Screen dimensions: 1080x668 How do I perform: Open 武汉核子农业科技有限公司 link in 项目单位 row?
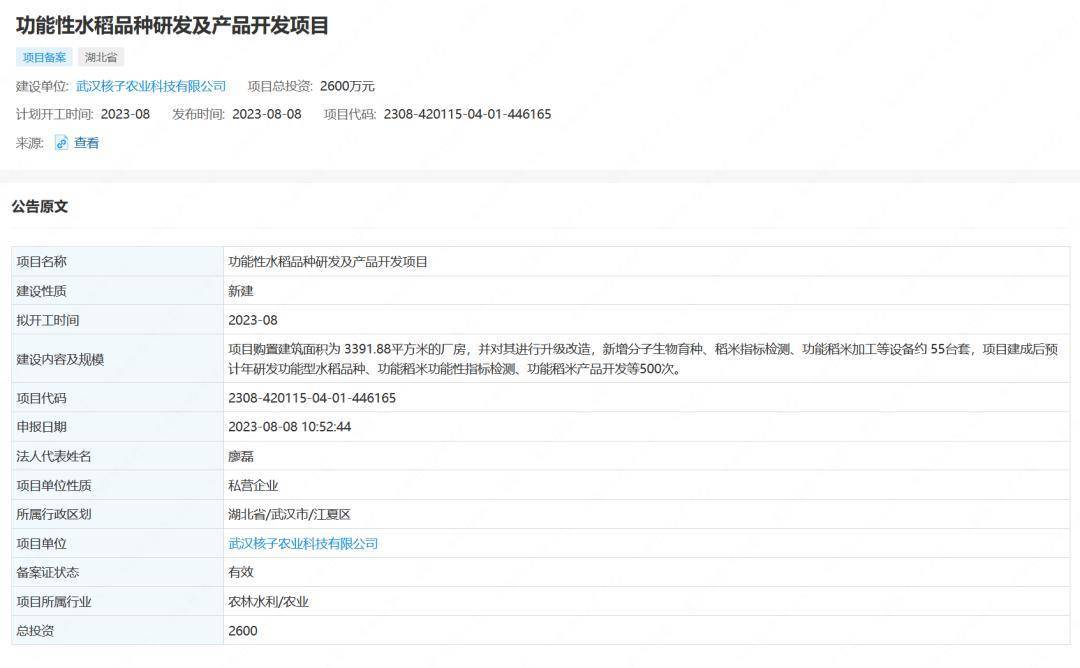tap(303, 544)
